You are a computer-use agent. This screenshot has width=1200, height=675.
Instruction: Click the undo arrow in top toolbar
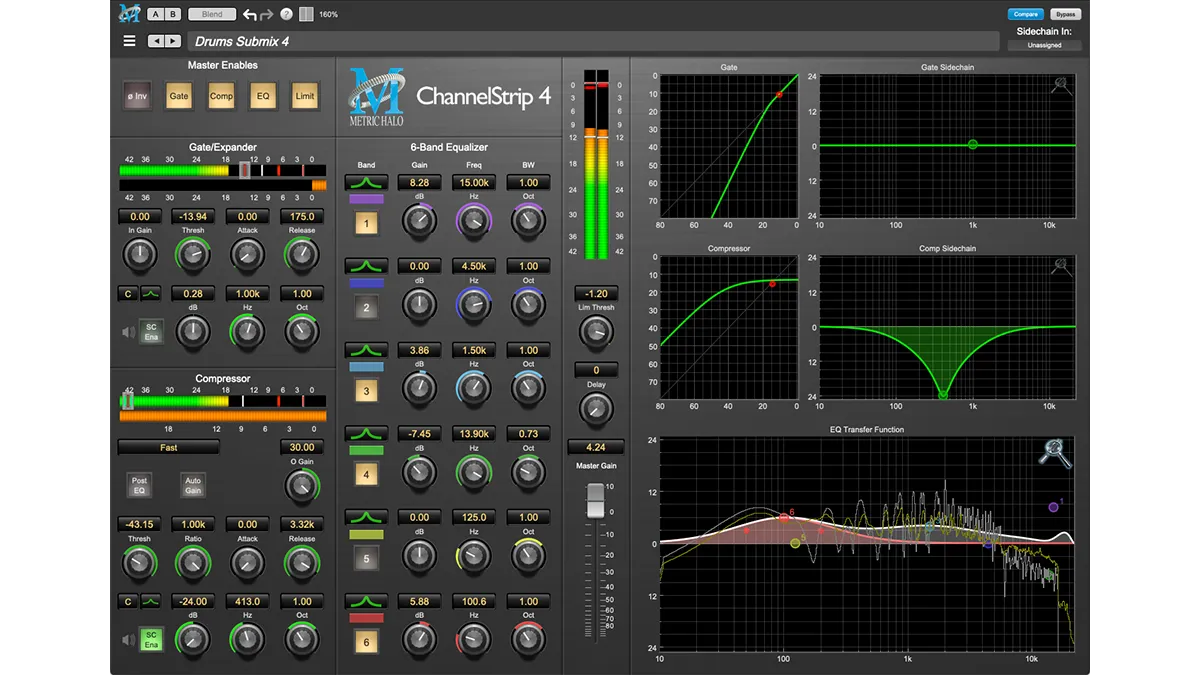click(x=250, y=14)
